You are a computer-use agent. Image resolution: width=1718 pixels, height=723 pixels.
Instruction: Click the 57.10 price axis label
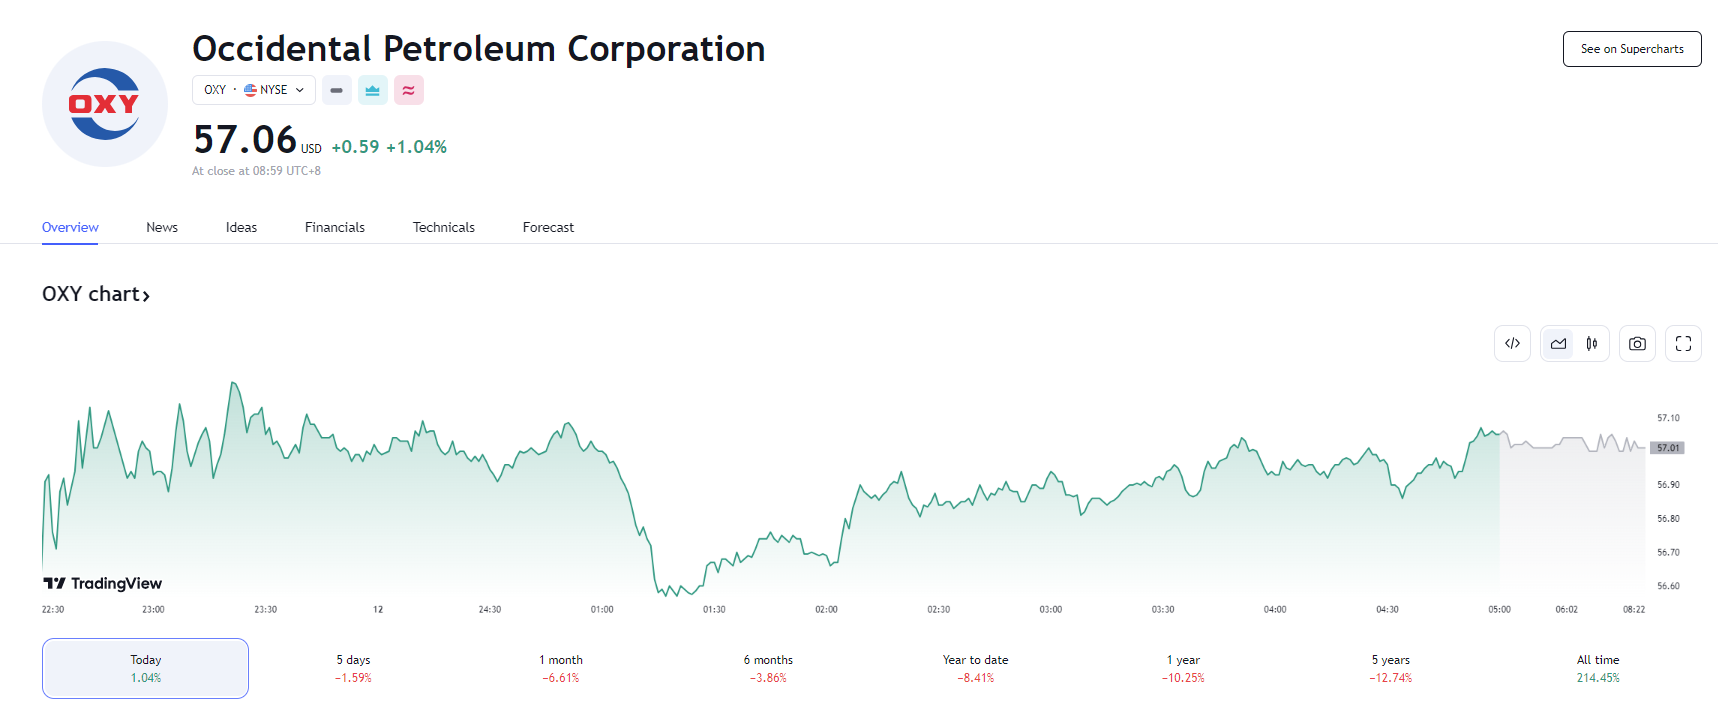1668,418
